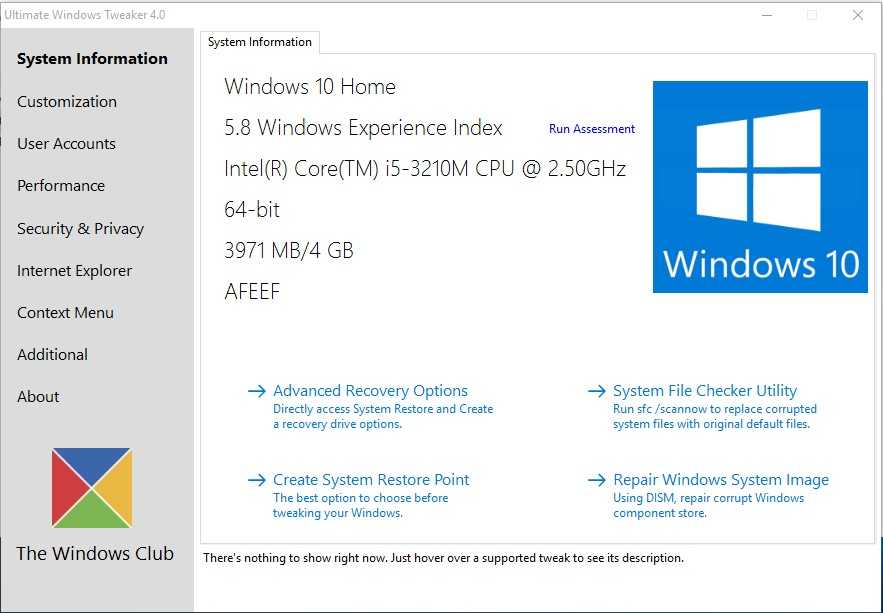Click the Run Assessment link
The image size is (883, 613).
coord(592,129)
